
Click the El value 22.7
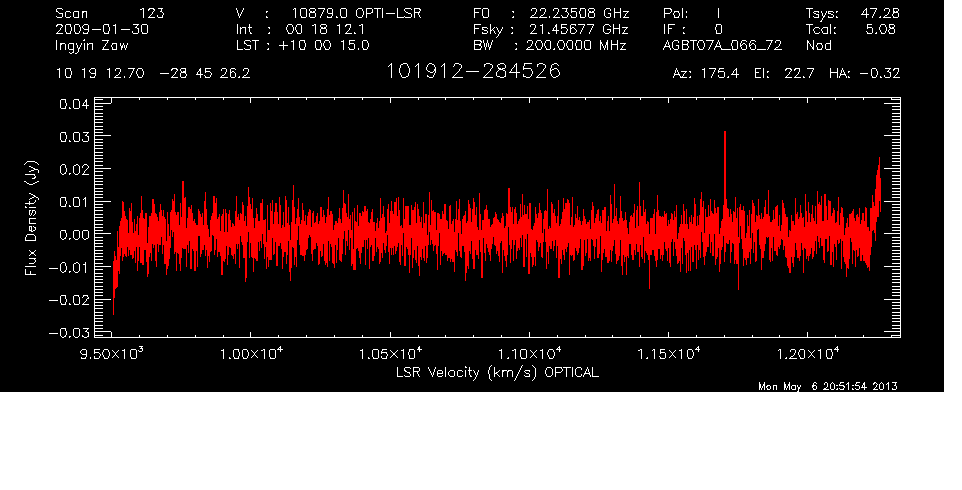pyautogui.click(x=799, y=73)
